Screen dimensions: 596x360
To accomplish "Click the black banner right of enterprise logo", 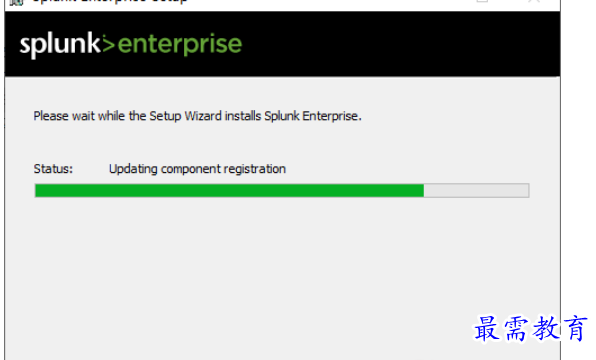I will (x=399, y=44).
